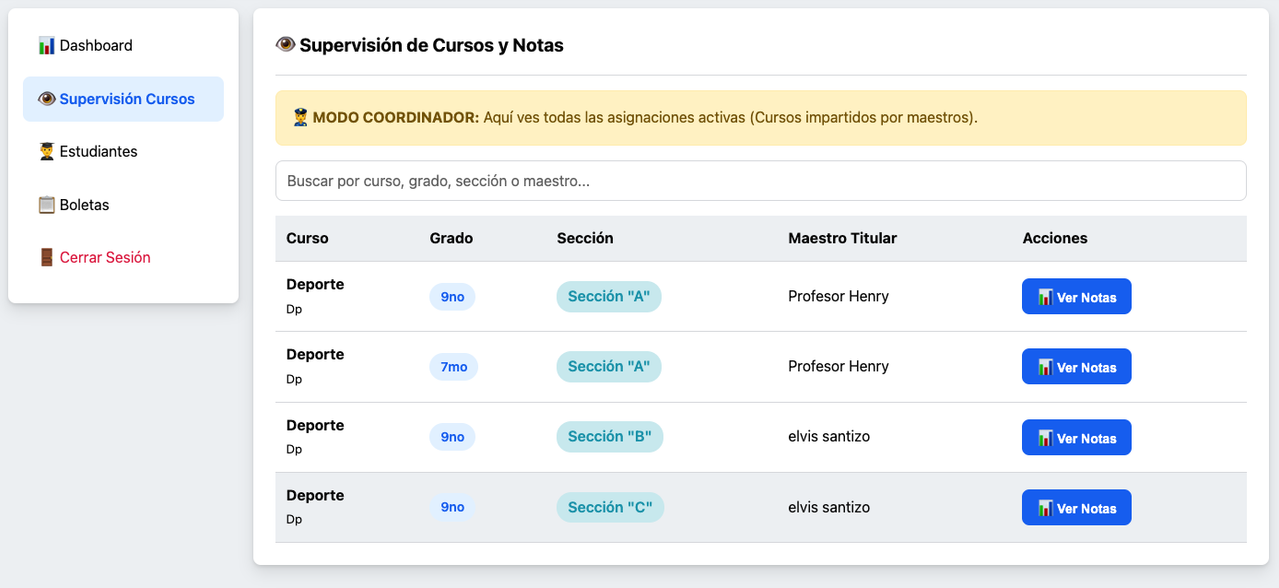Click the Sección "C" badge
1279x588 pixels.
click(x=610, y=507)
